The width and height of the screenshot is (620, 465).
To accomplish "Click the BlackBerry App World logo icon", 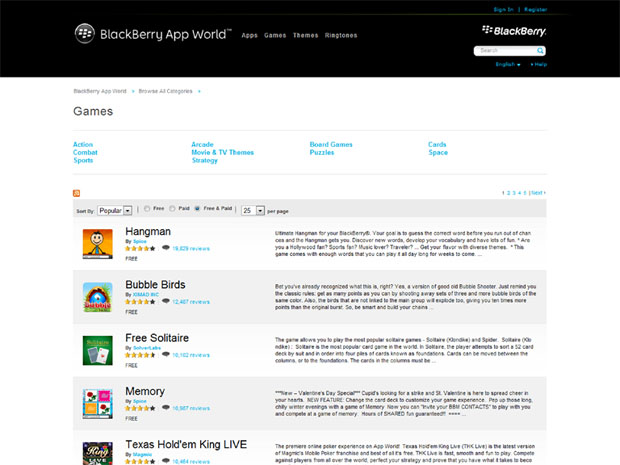I will coord(85,34).
